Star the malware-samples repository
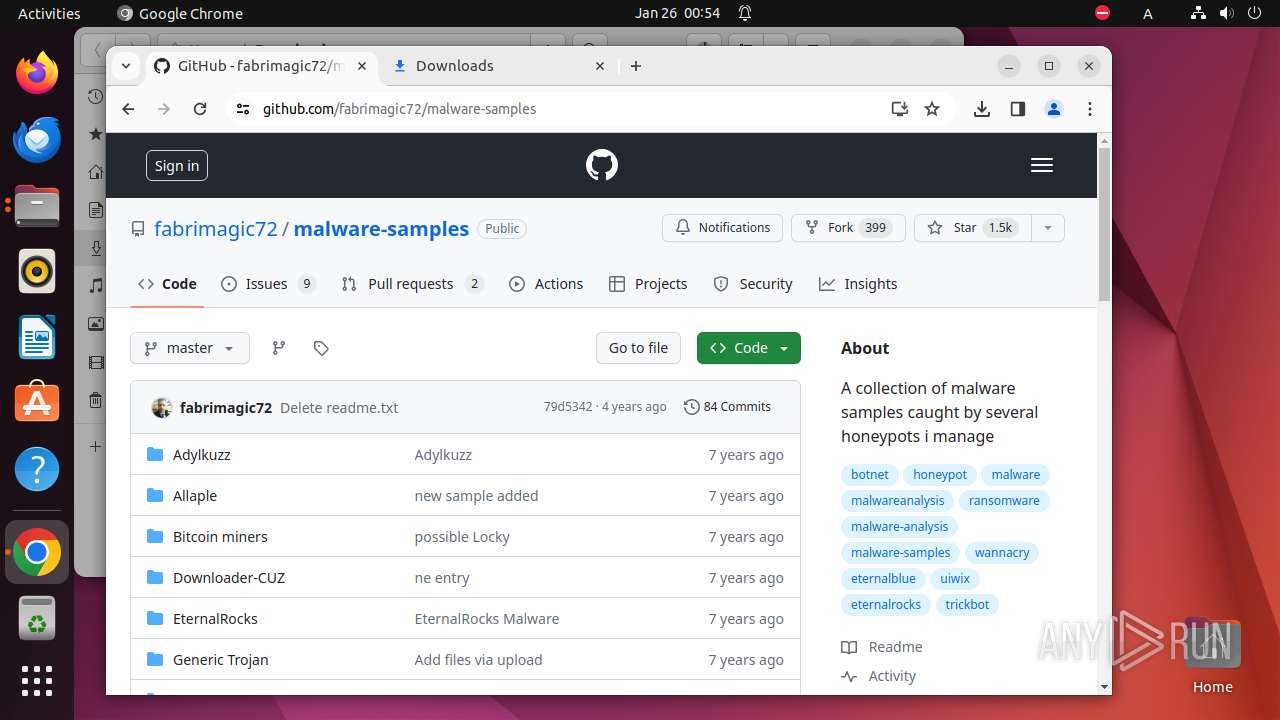Screen dimensions: 1280x720 (x=972, y=228)
